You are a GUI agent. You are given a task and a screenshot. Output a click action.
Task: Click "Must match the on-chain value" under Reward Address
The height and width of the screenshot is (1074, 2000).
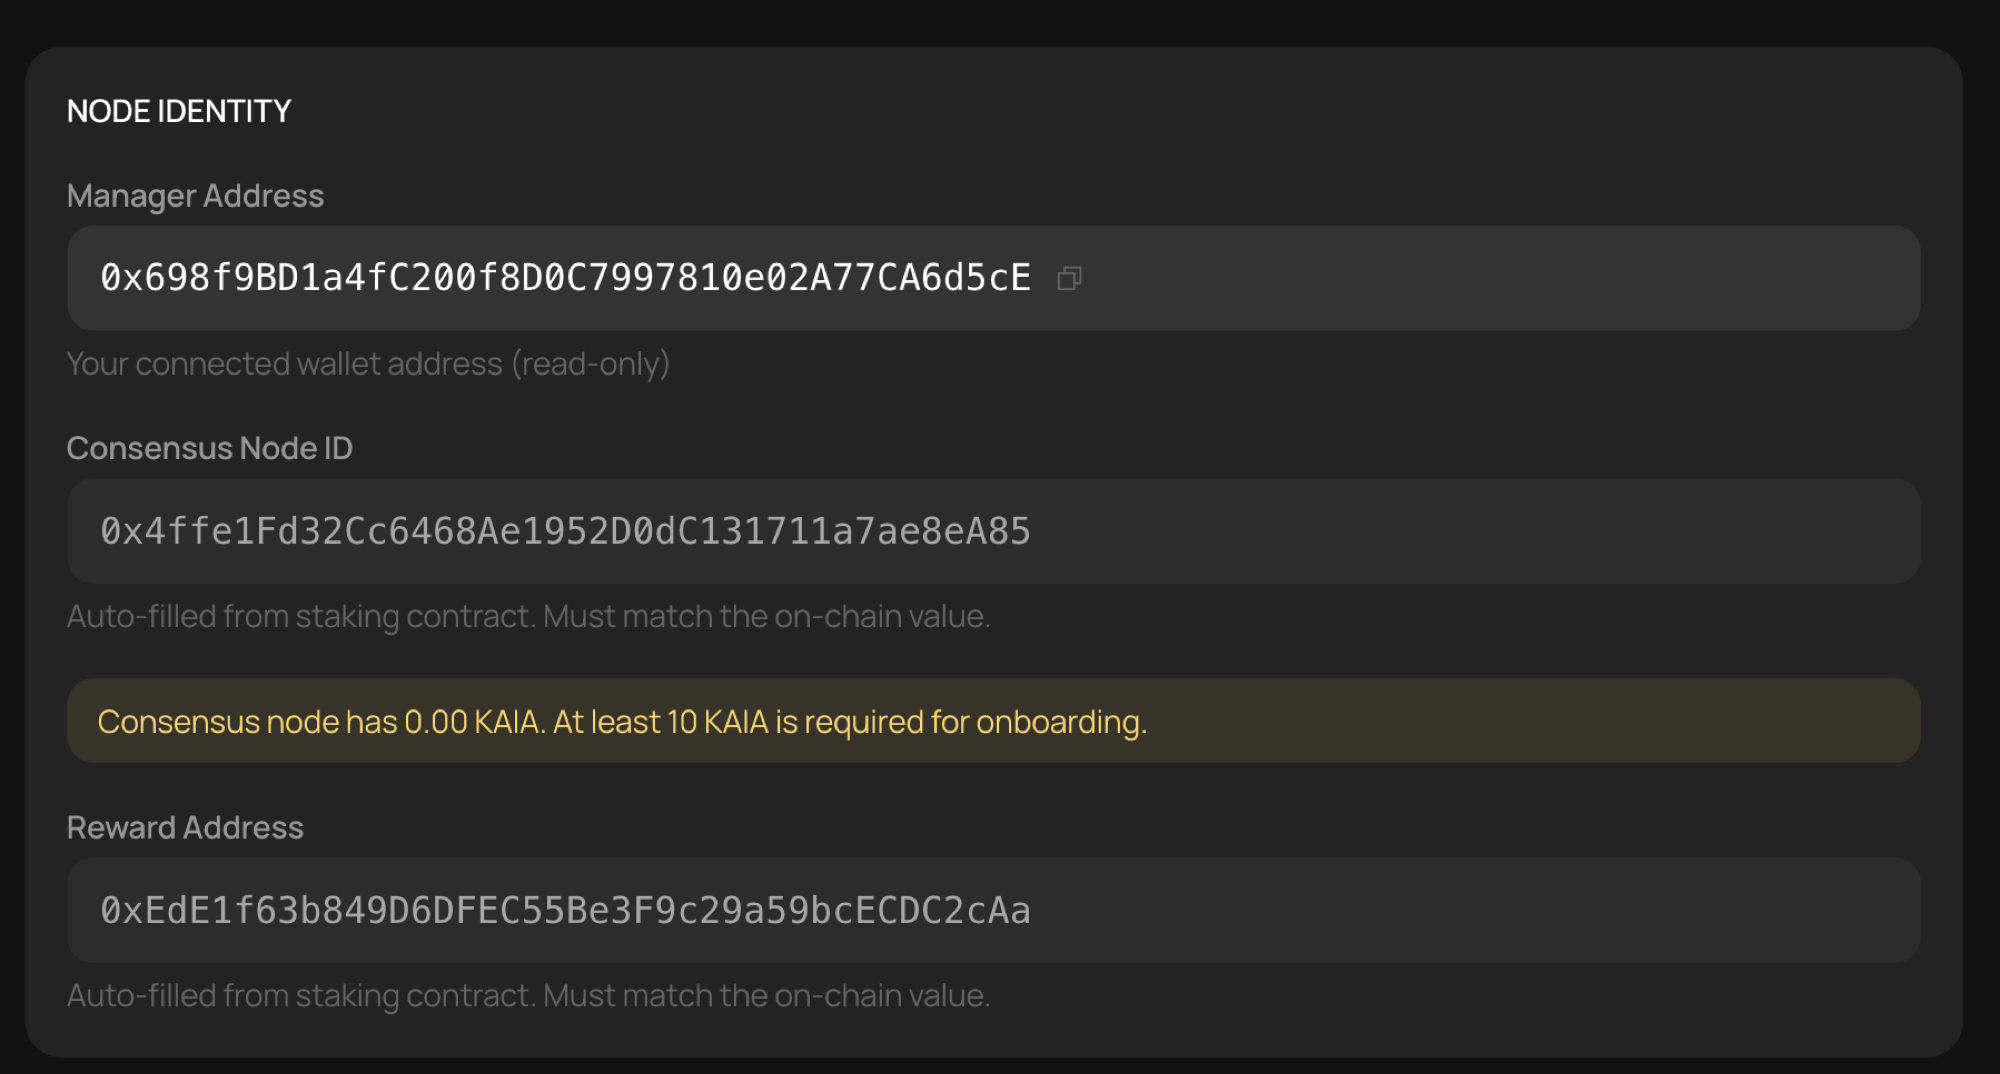[766, 996]
